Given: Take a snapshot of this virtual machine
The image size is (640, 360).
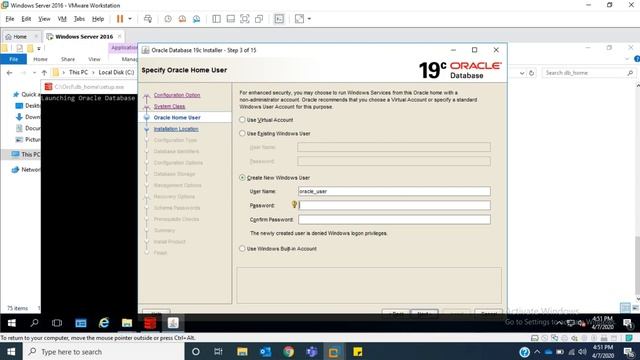Looking at the screenshot, I should [x=168, y=19].
